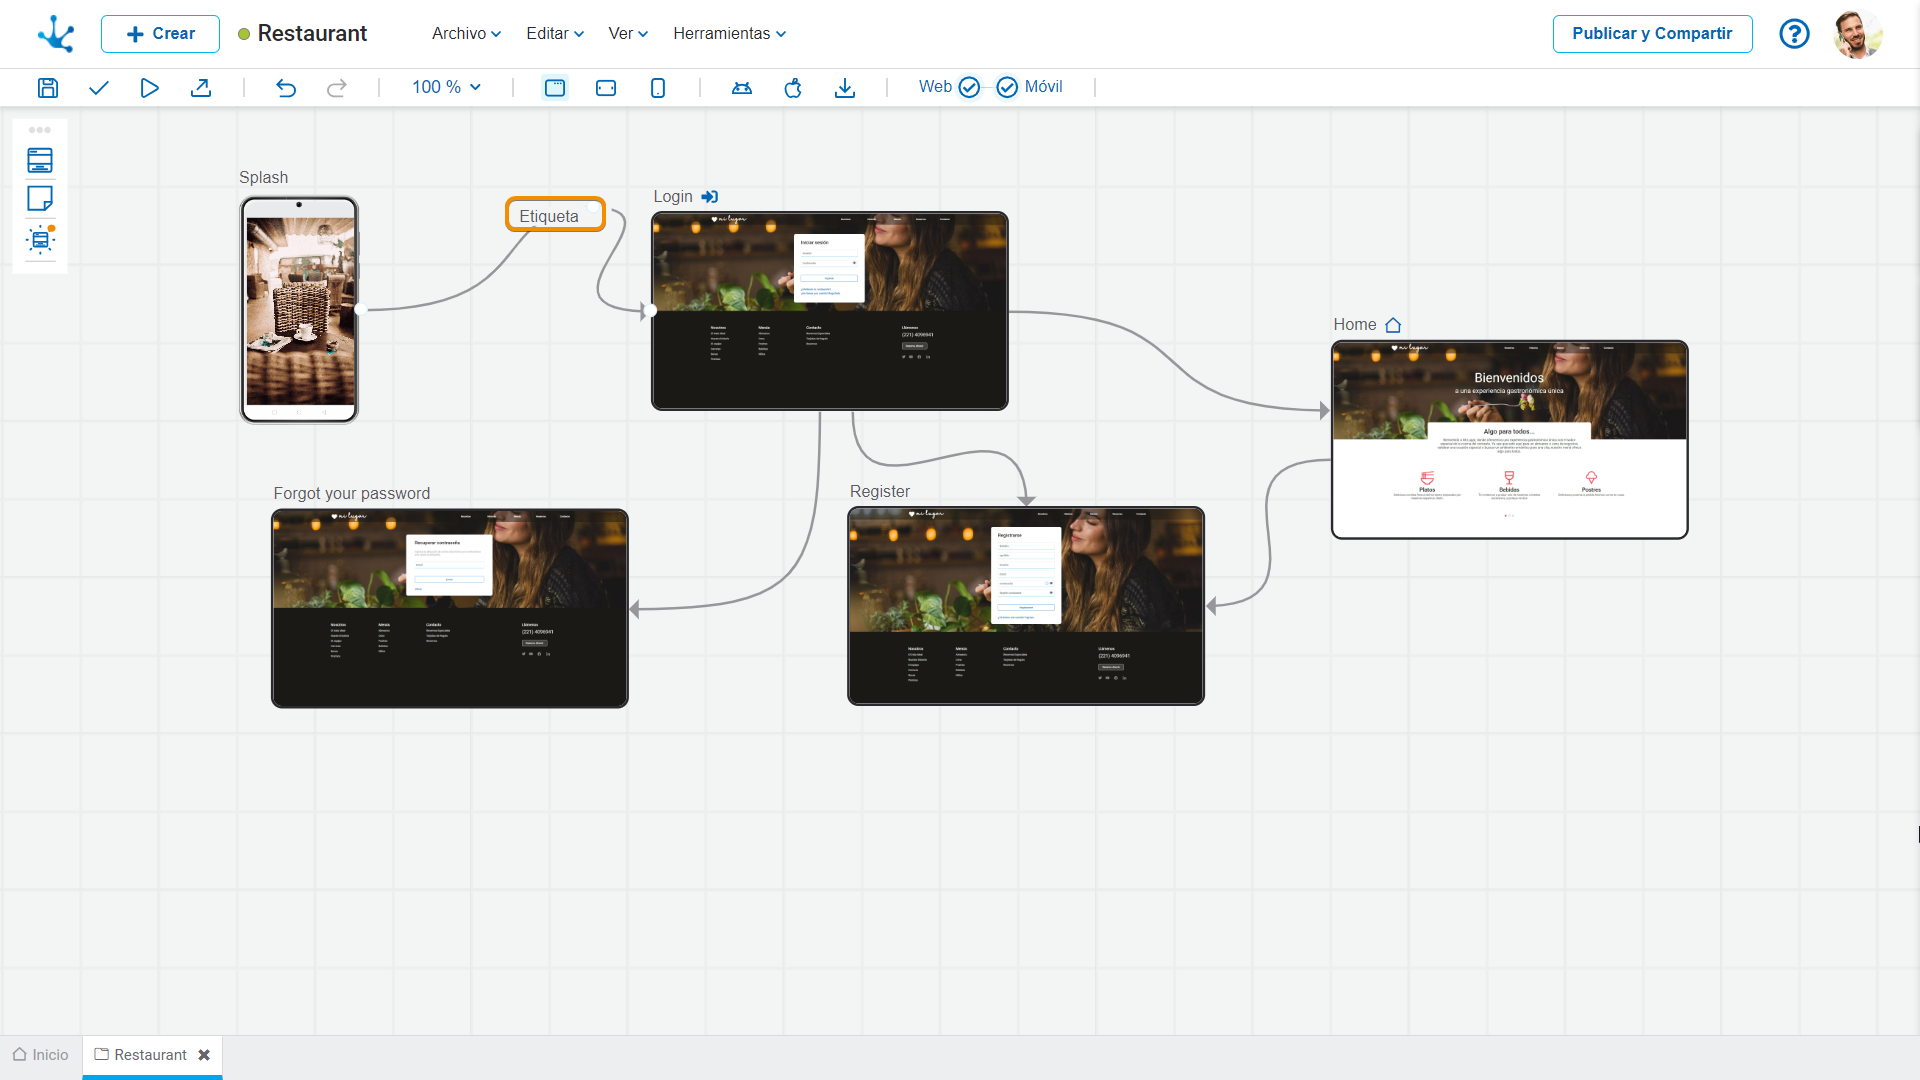Click the undo icon
The height and width of the screenshot is (1080, 1920).
pyautogui.click(x=286, y=87)
